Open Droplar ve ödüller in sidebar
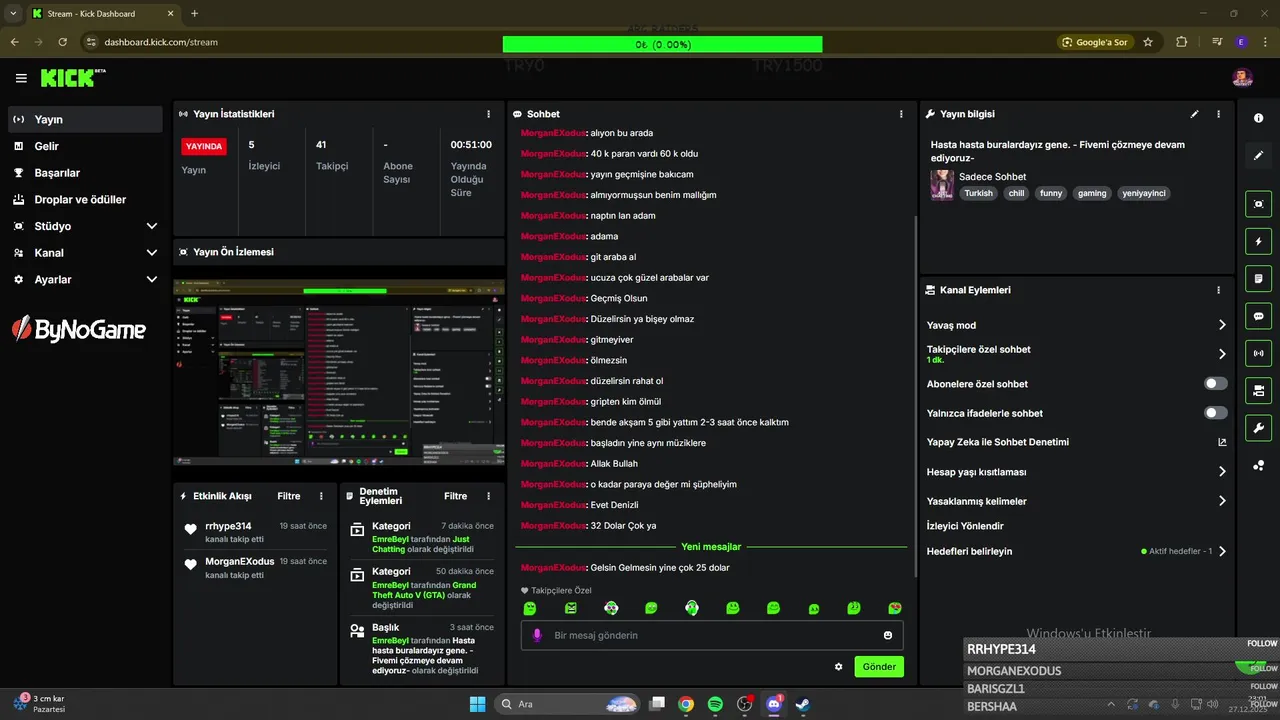 85,199
